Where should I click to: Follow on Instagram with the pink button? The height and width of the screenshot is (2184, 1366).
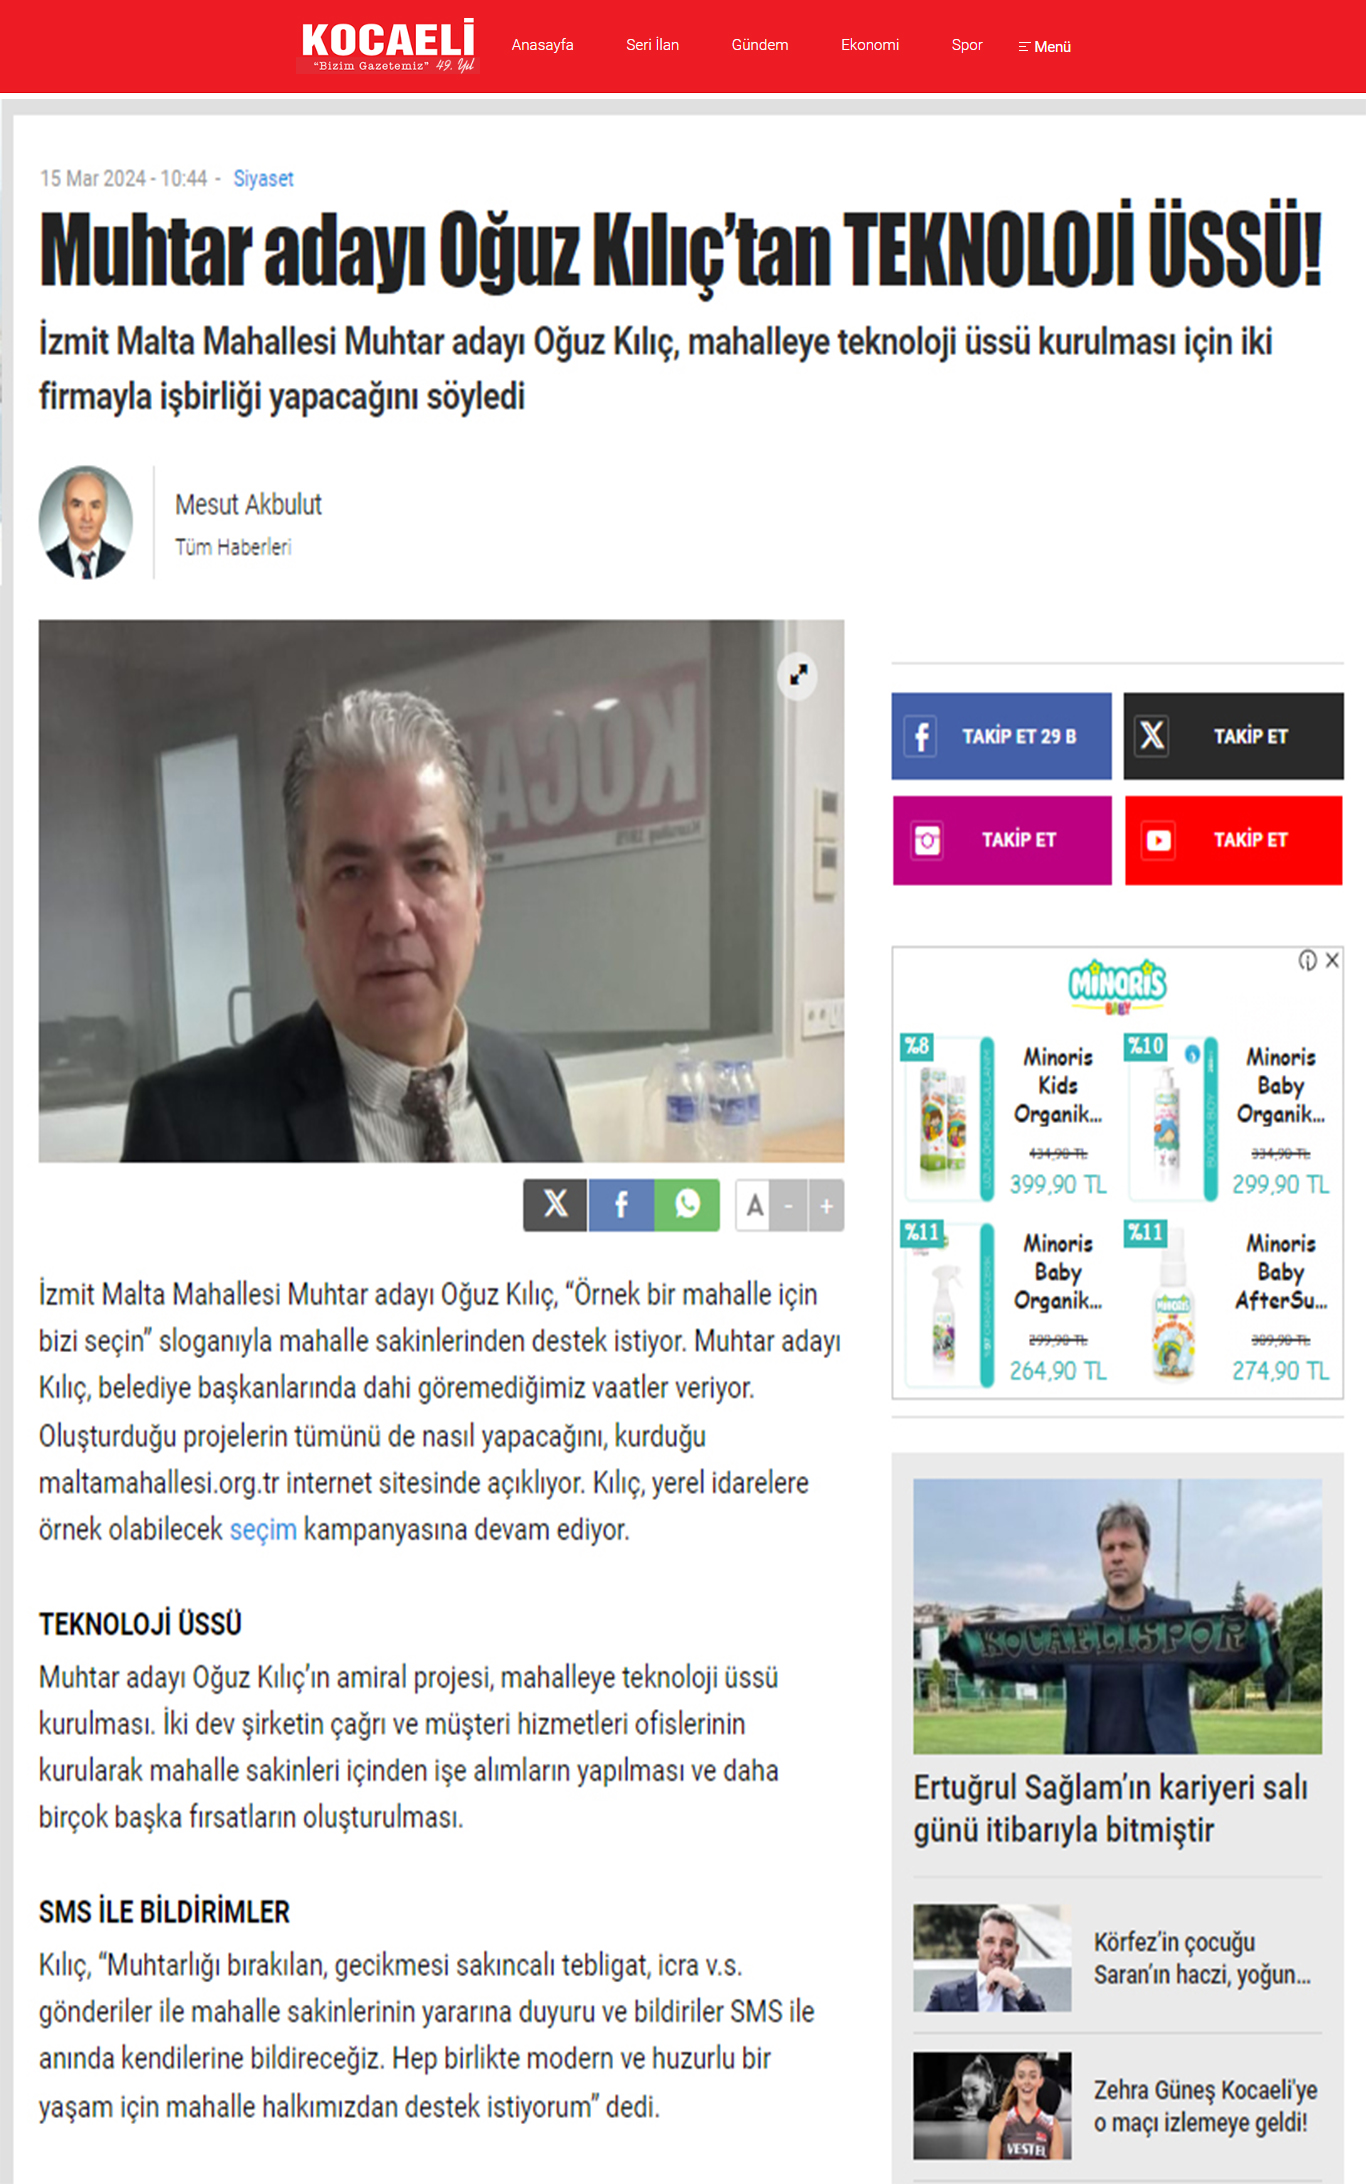(1002, 840)
